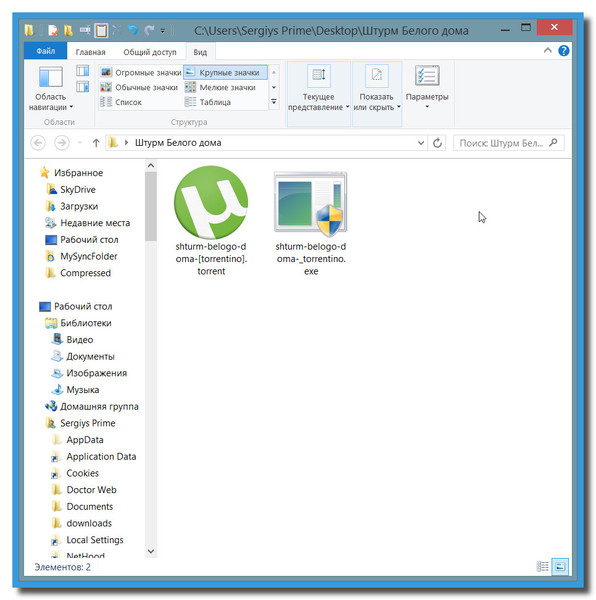This screenshot has height=600, width=596.
Task: Open the Cookies folder
Action: (75, 473)
